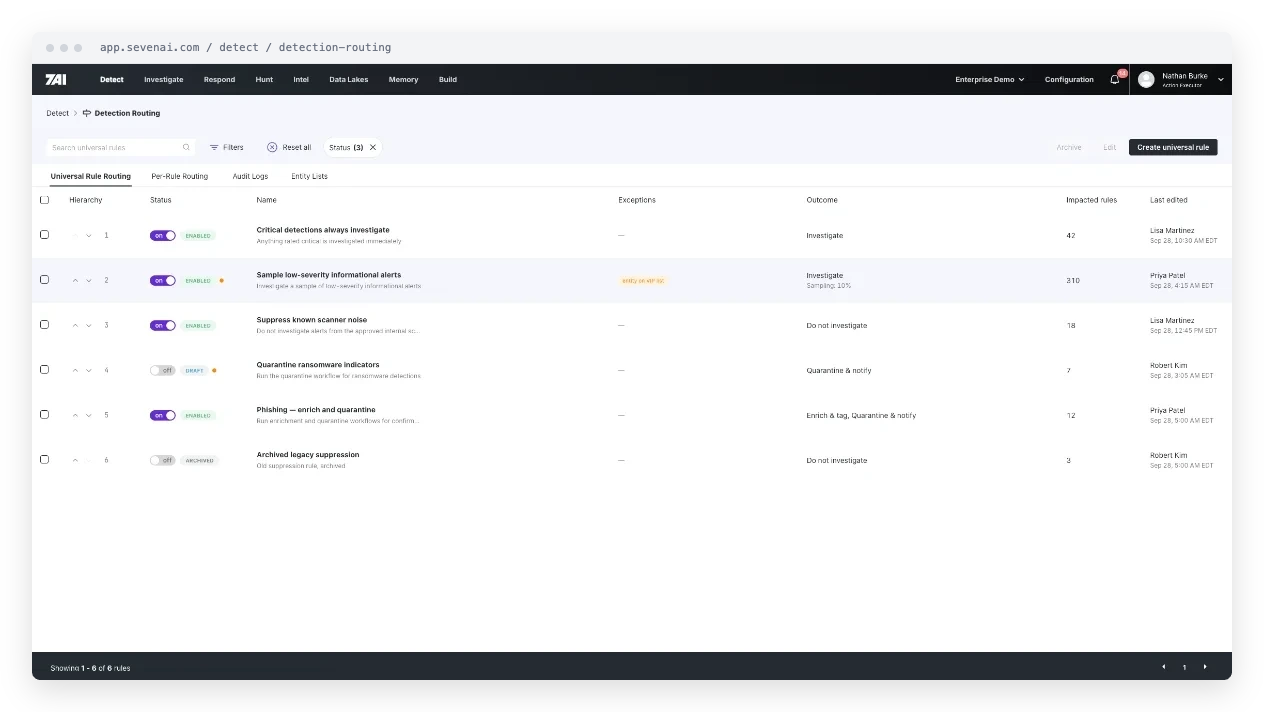This screenshot has height=712, width=1264.
Task: Open the Data Lakes menu
Action: (x=349, y=80)
